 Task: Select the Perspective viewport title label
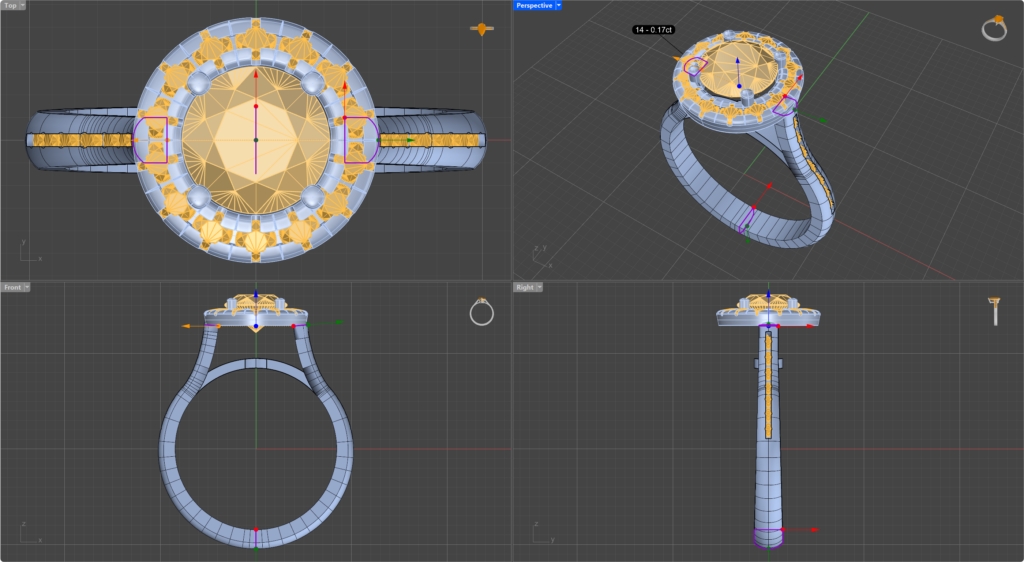[x=533, y=5]
